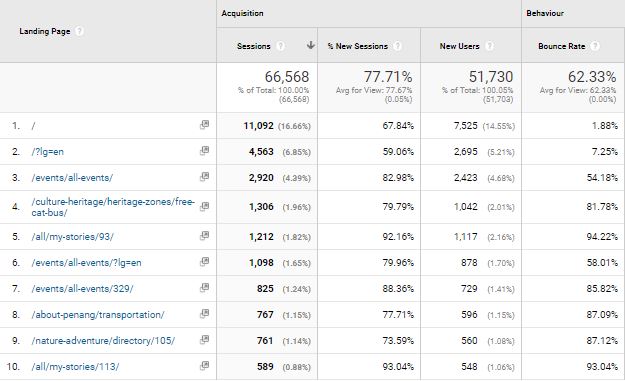
Task: Open /nature-adventure/directory/105/ link
Action: 103,341
